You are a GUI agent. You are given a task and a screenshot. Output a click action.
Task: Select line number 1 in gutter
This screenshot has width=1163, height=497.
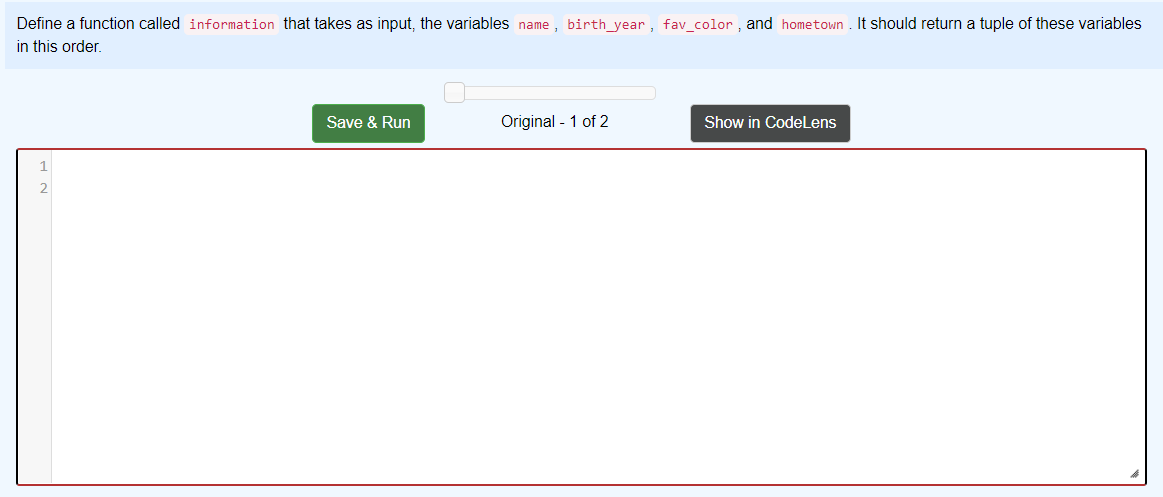(x=43, y=165)
